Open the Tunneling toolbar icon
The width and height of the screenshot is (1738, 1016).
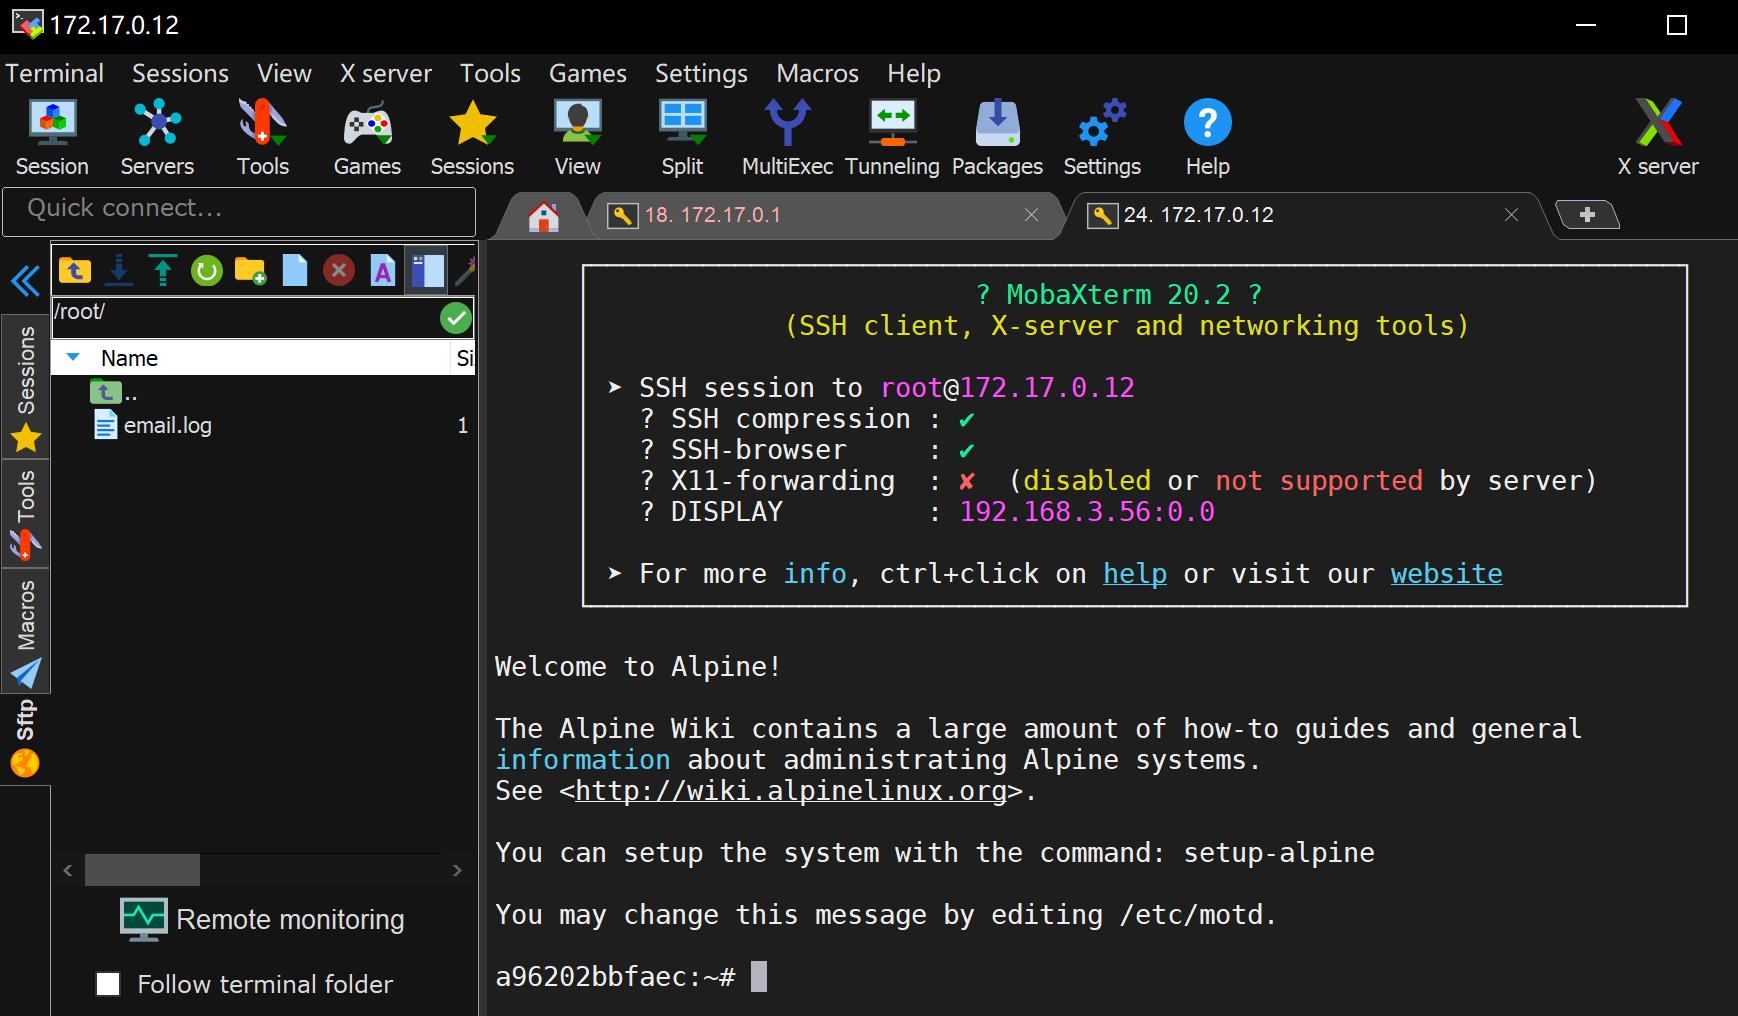[x=892, y=138]
